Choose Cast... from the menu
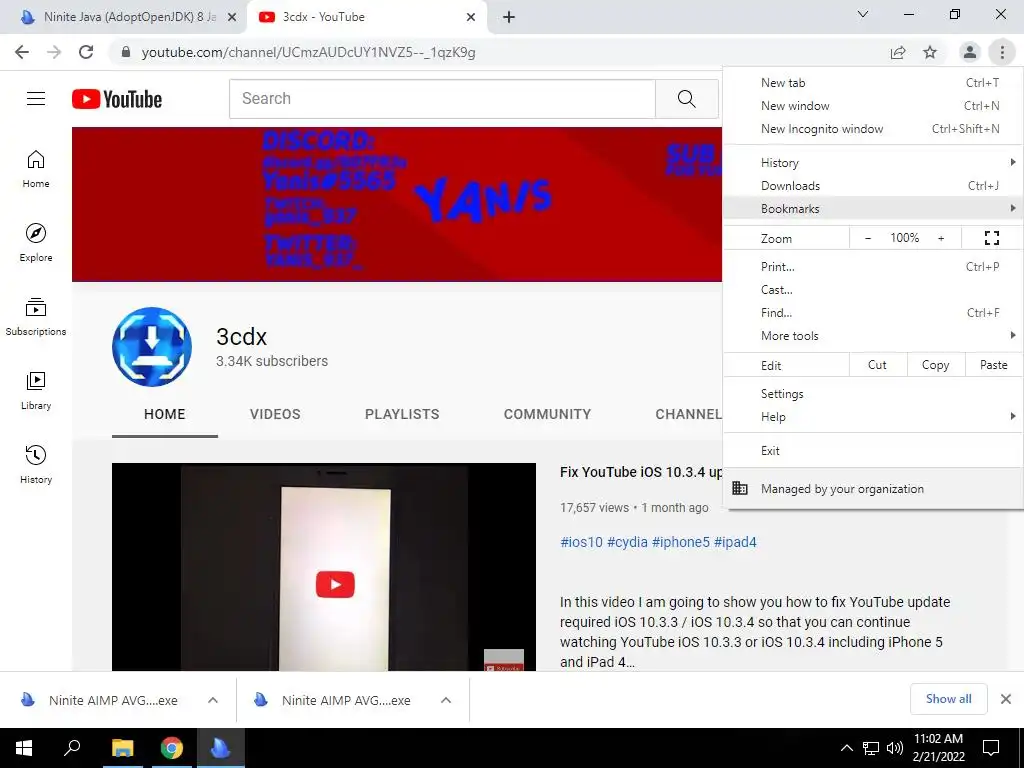The image size is (1024, 768). coord(872,289)
